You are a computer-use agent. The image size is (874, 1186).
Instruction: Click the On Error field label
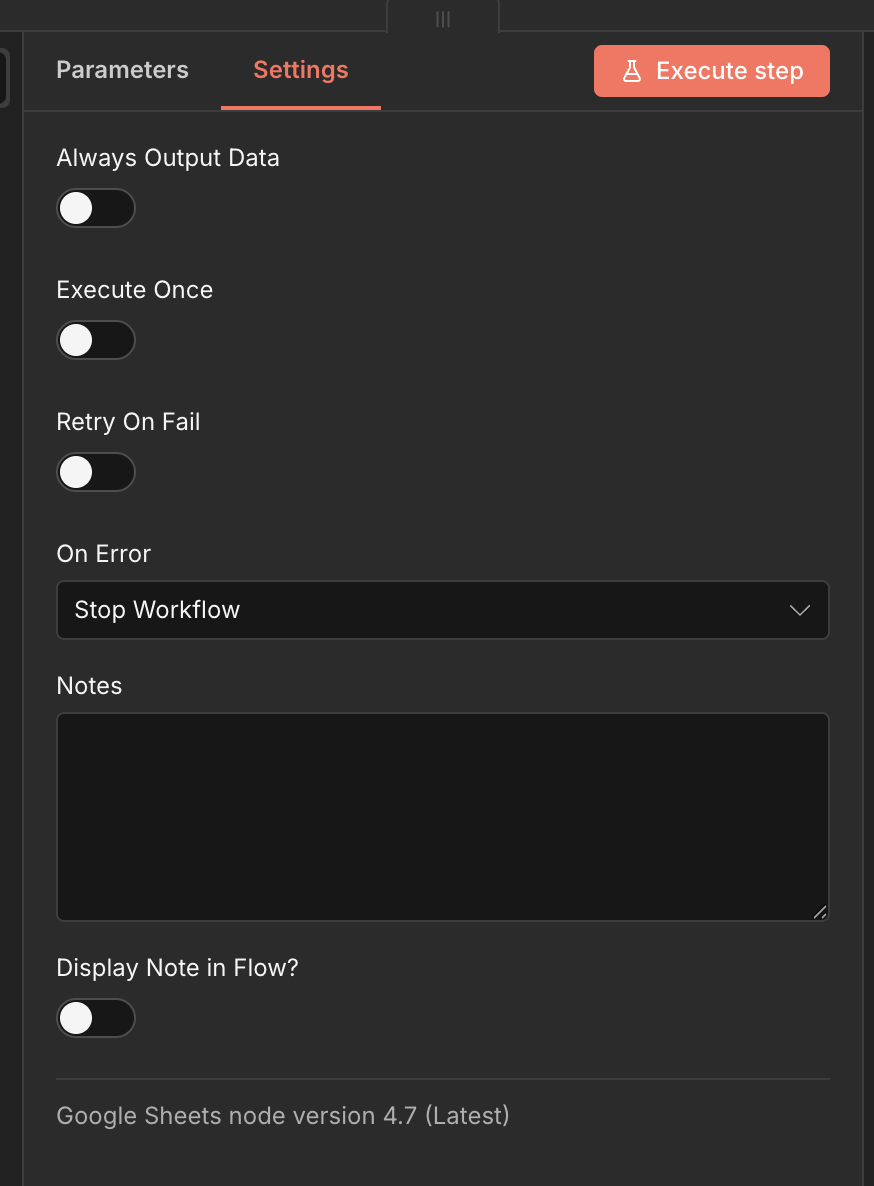104,554
